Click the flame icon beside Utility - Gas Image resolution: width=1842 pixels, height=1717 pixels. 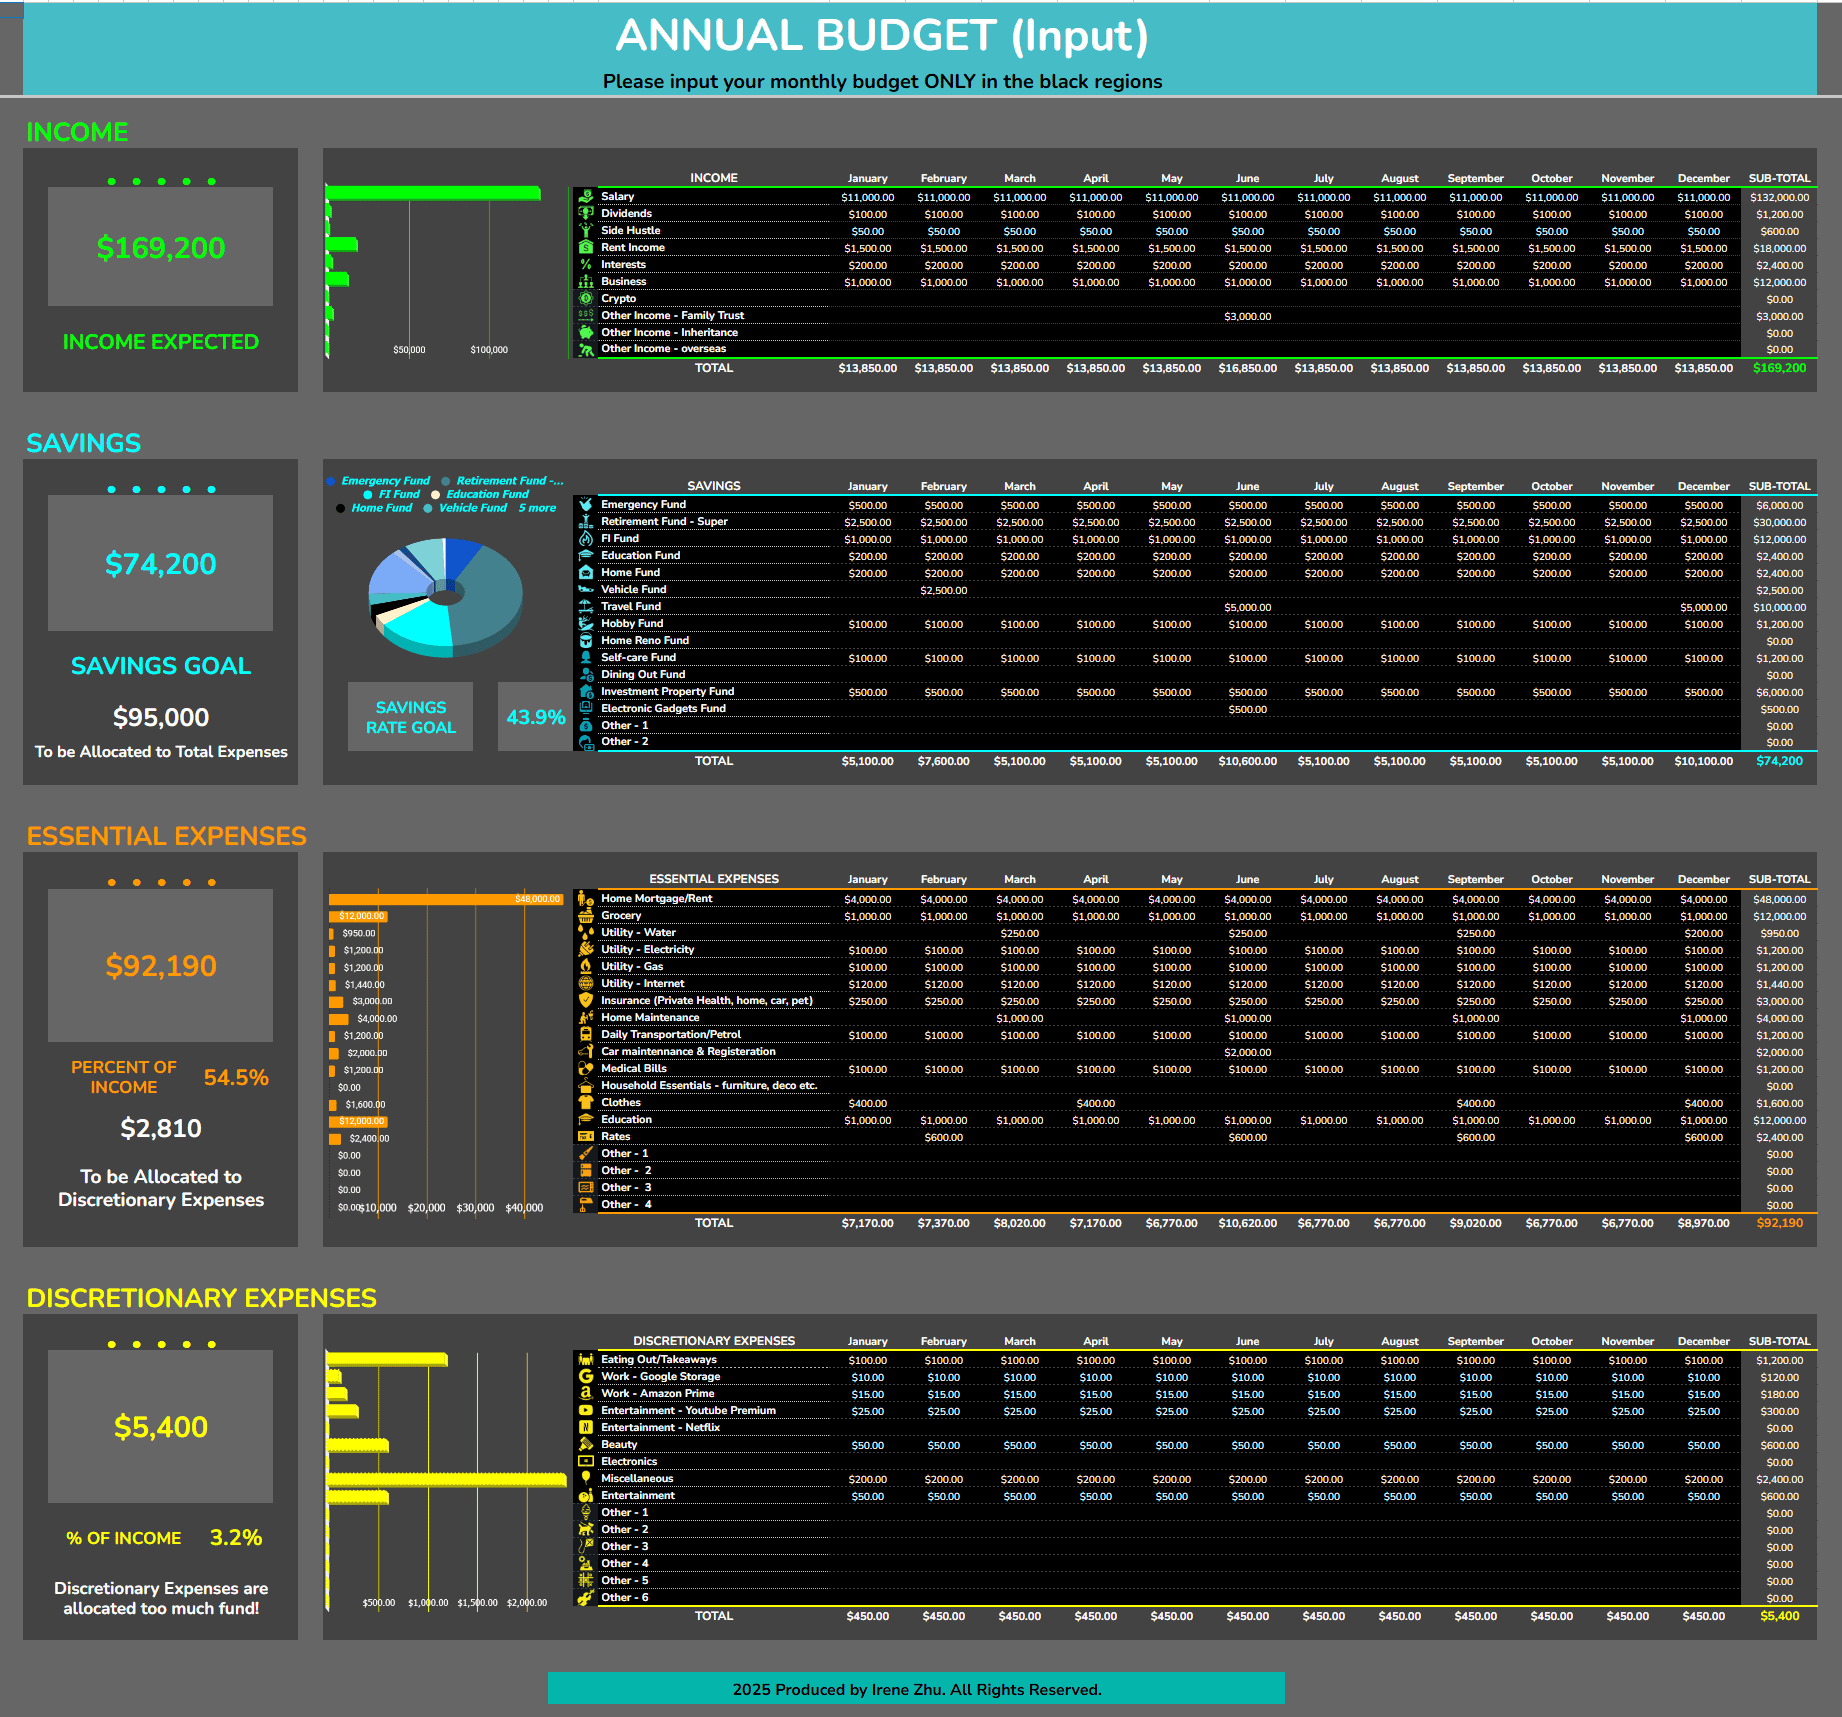(586, 966)
